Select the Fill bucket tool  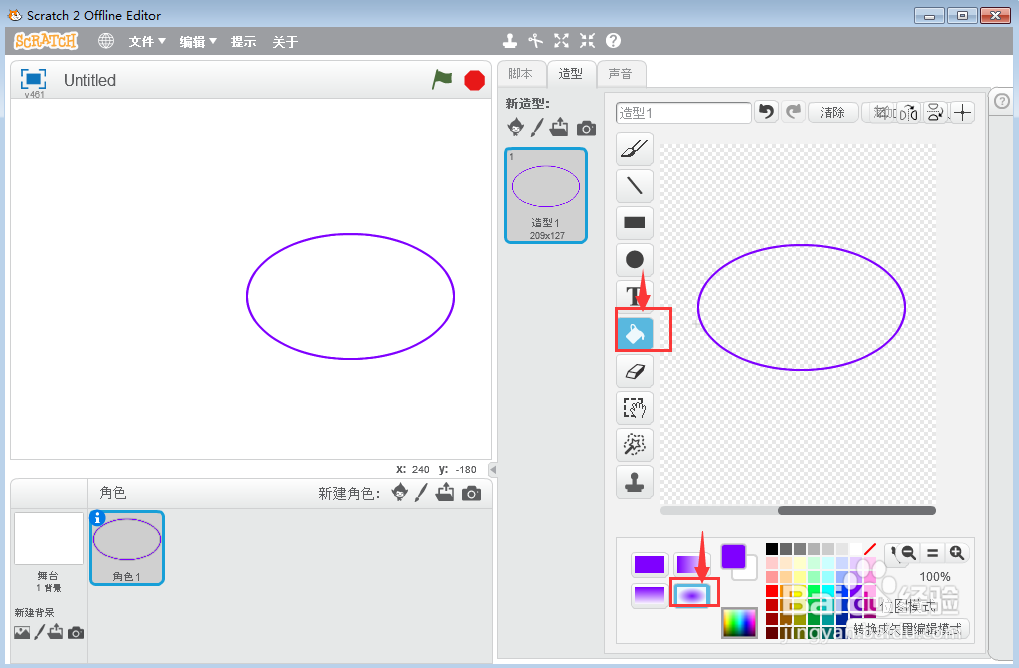tap(634, 334)
